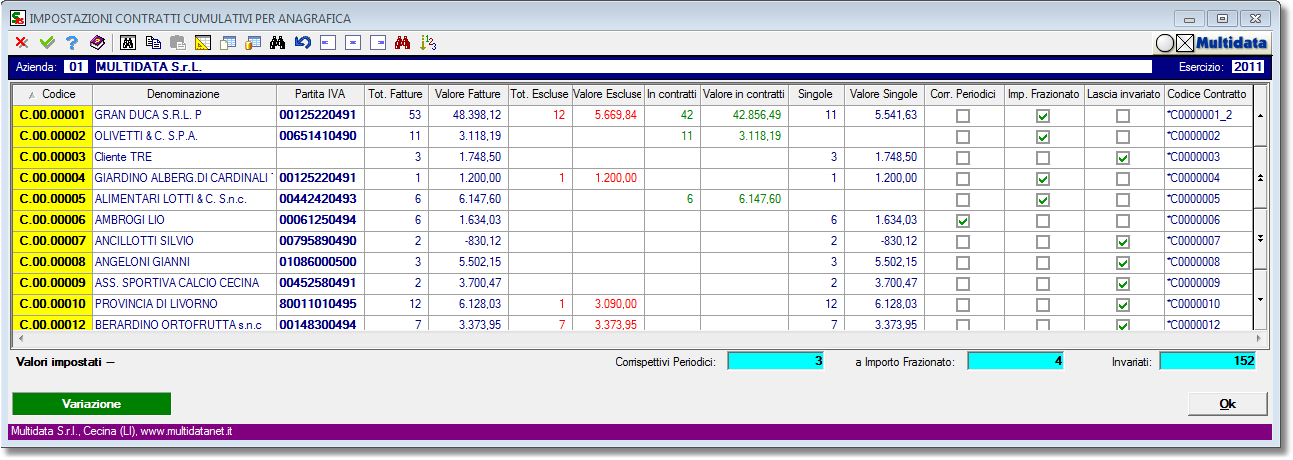This screenshot has width=1293, height=460.
Task: Toggle Lascia invariato for ANCILLOTTI SILVIO
Action: [x=1123, y=242]
